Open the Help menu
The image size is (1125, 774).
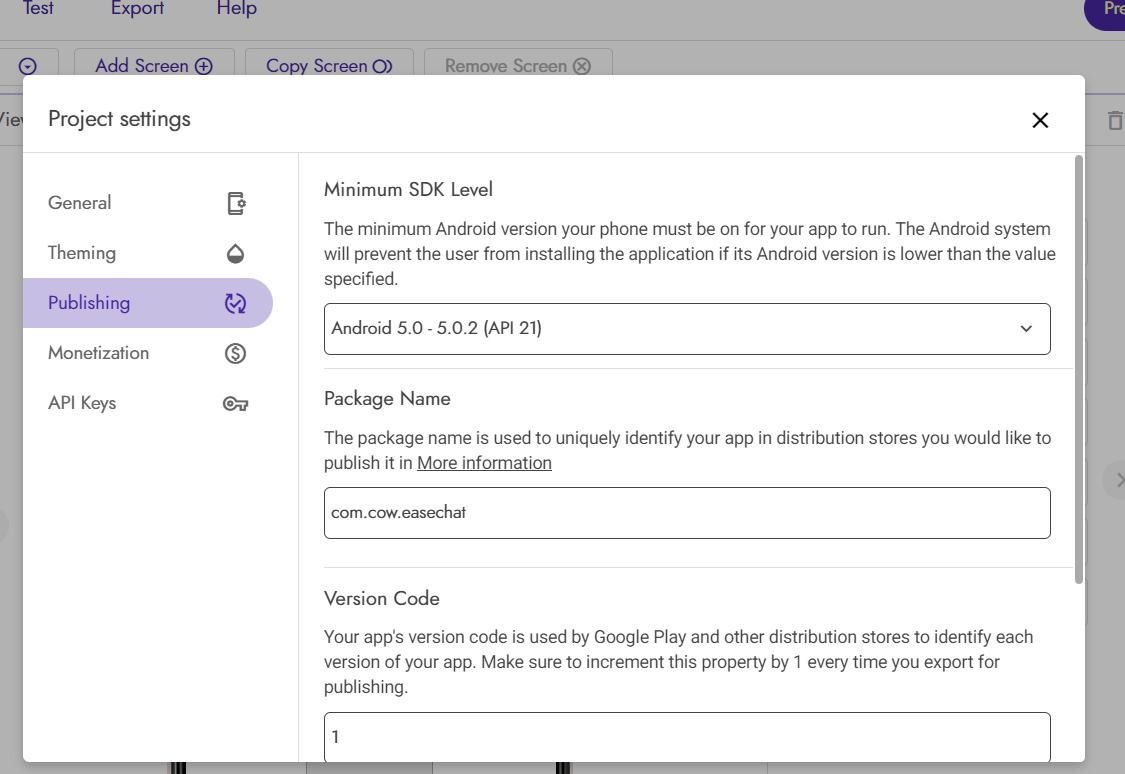pyautogui.click(x=237, y=9)
